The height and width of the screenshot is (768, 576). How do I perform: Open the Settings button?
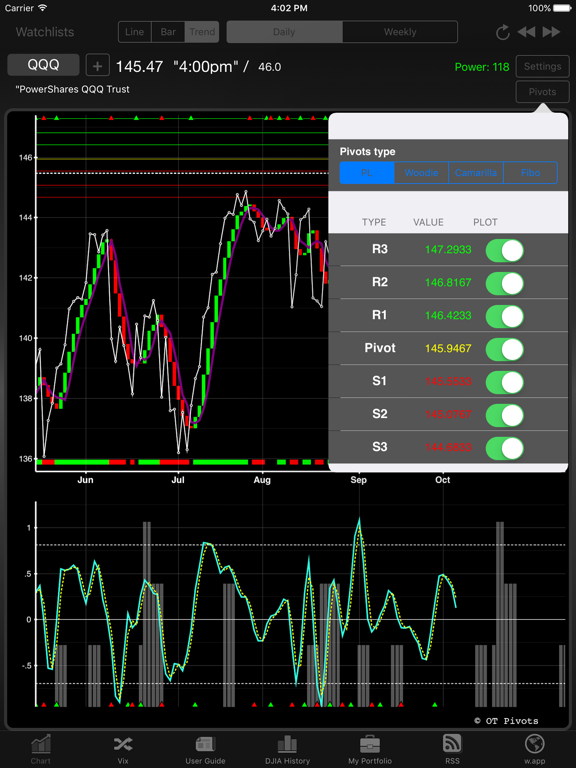(542, 67)
